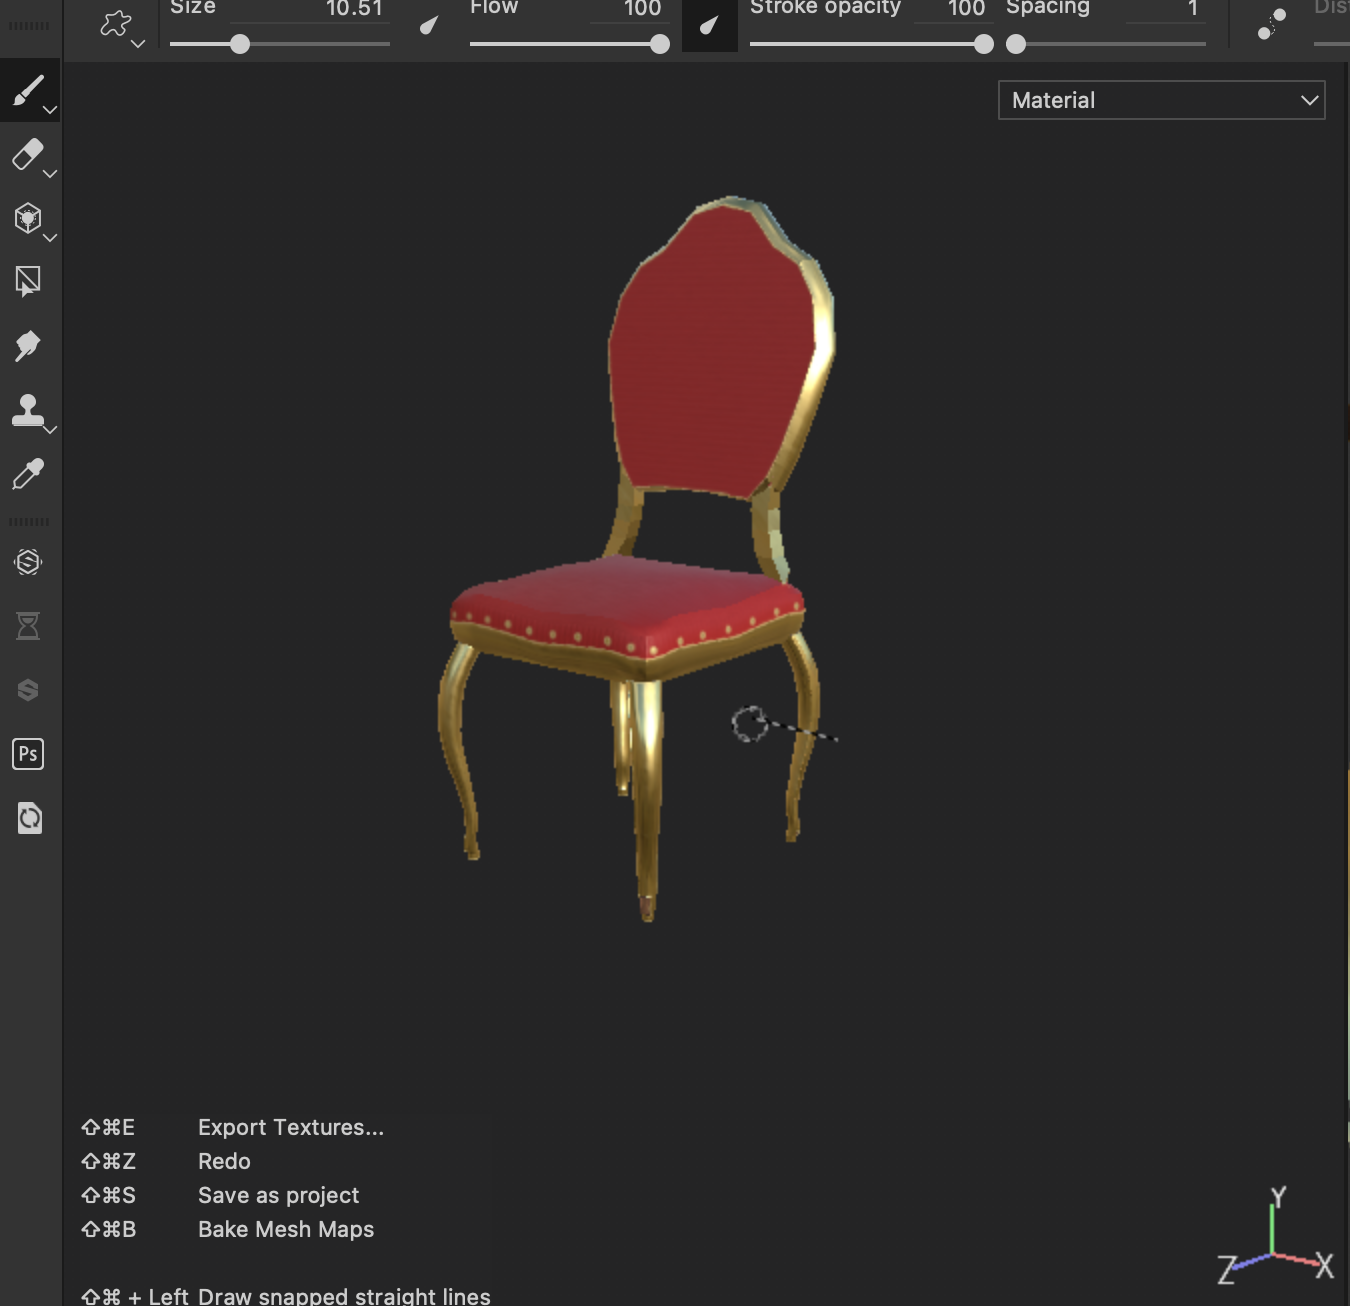
Task: Select the Eraser tool
Action: pos(27,154)
